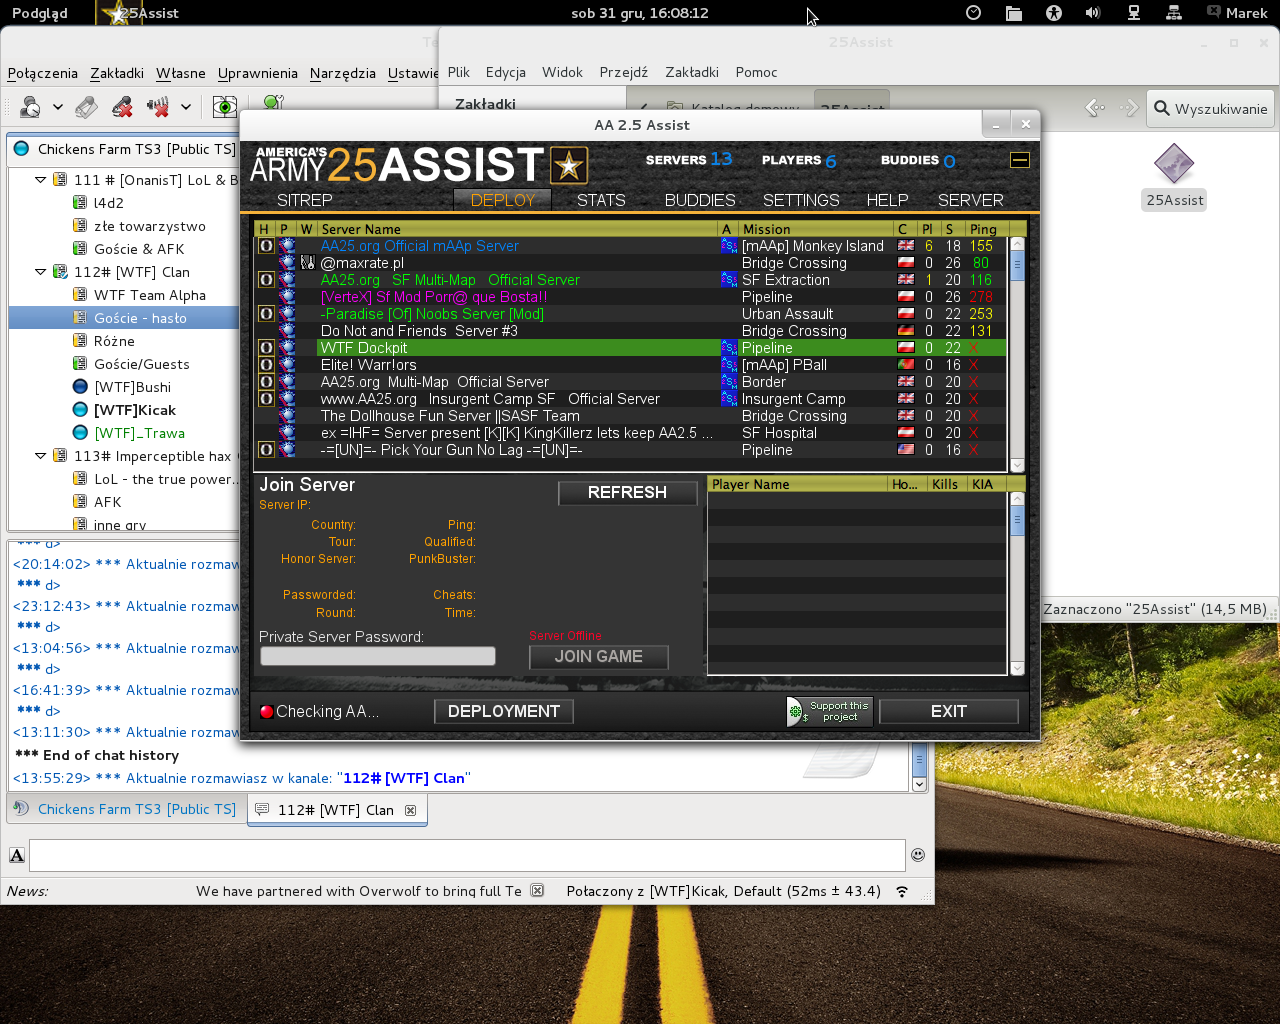Click the DEPLOYMENT button
Image resolution: width=1280 pixels, height=1024 pixels.
click(503, 711)
